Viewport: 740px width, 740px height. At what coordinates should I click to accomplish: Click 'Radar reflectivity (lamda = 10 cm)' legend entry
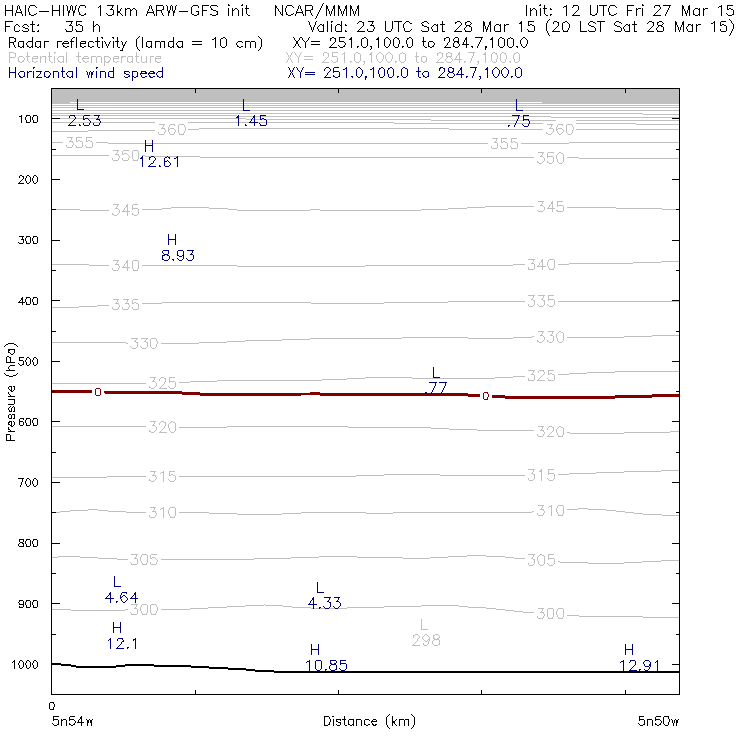click(135, 43)
